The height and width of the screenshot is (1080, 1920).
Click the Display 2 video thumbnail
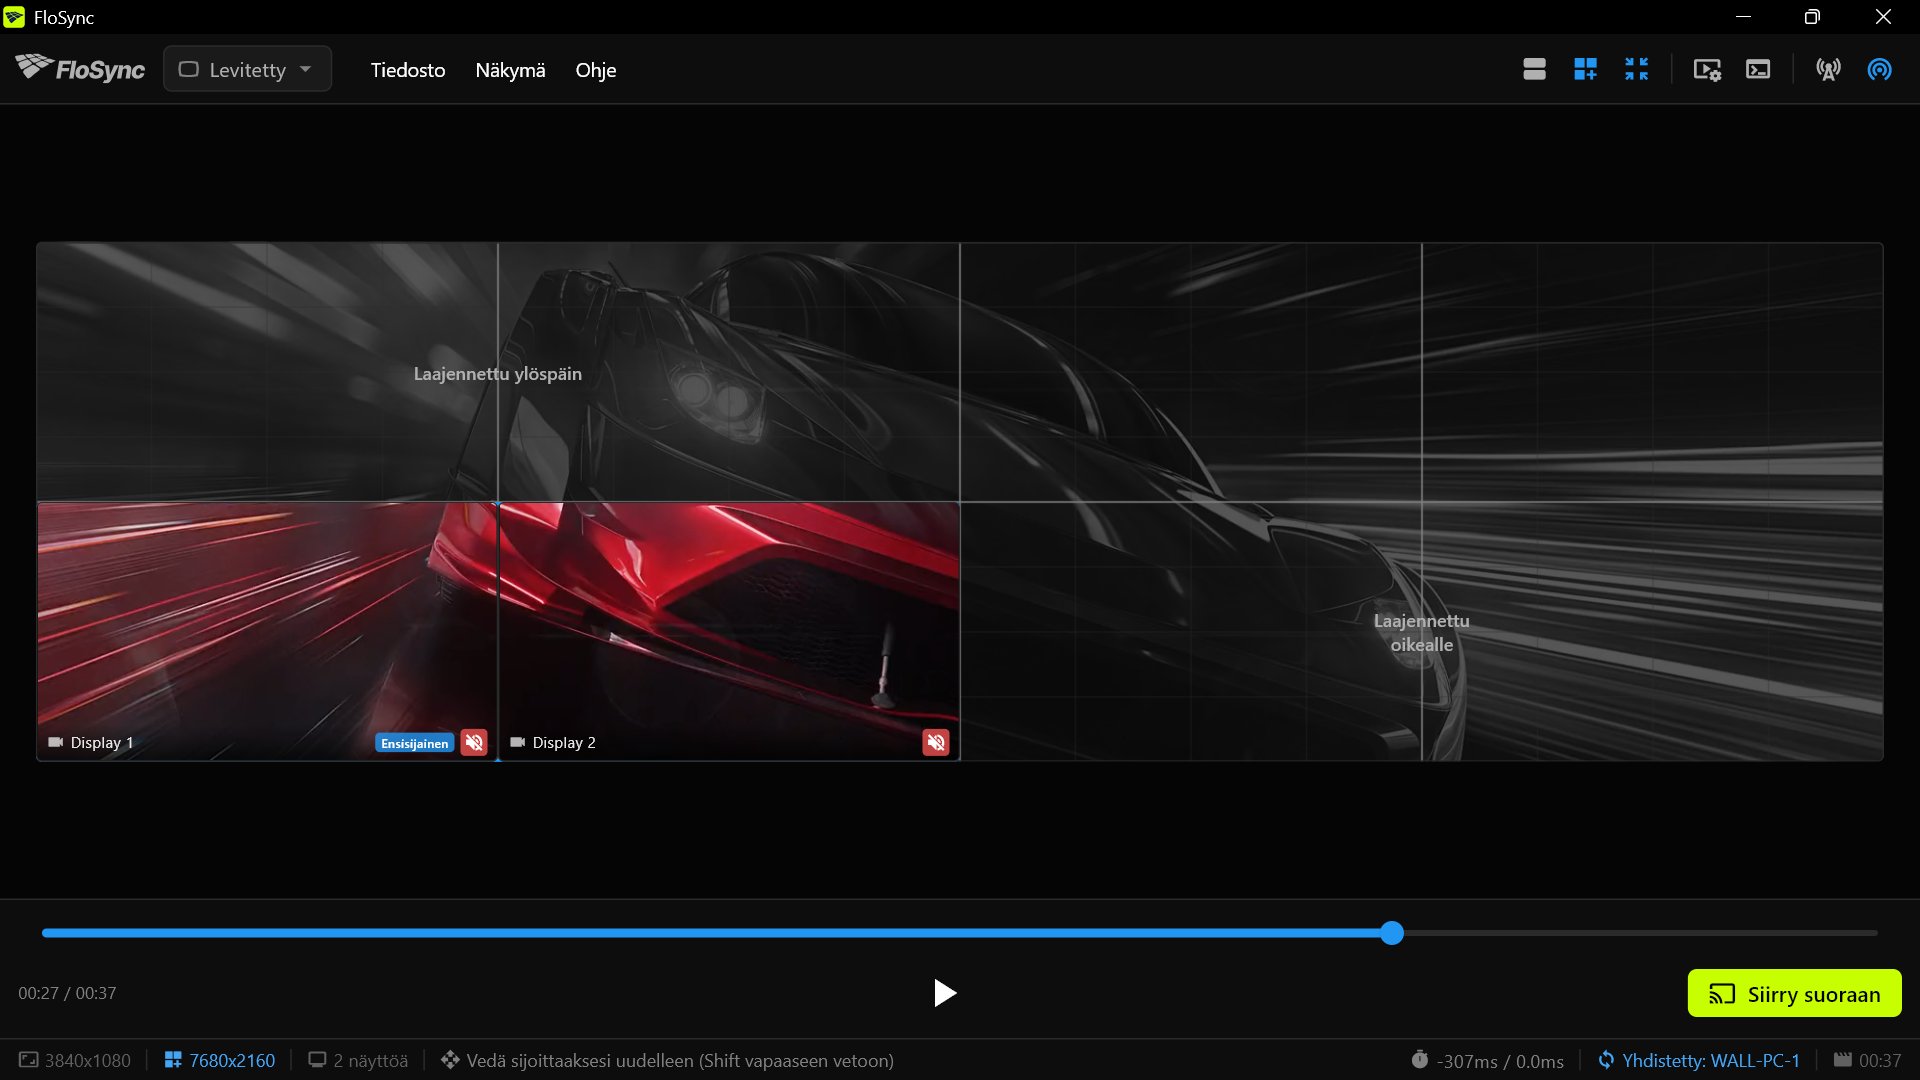(x=729, y=630)
